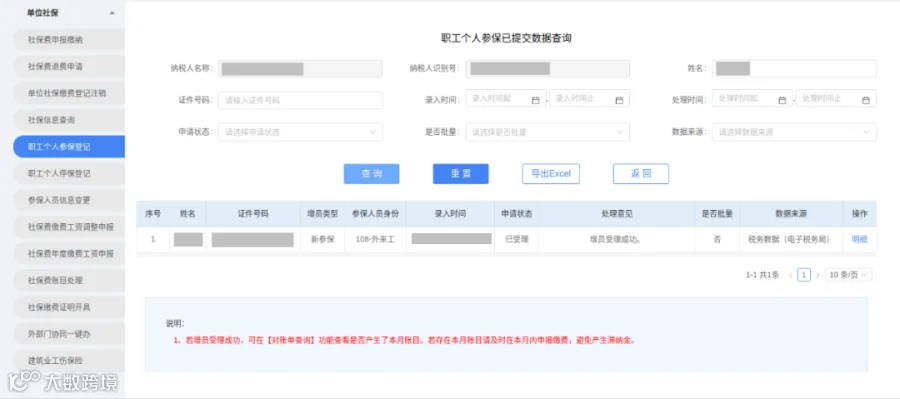Focus the 证件号码 input field
Viewport: 900px width, 399px height.
pyautogui.click(x=300, y=100)
